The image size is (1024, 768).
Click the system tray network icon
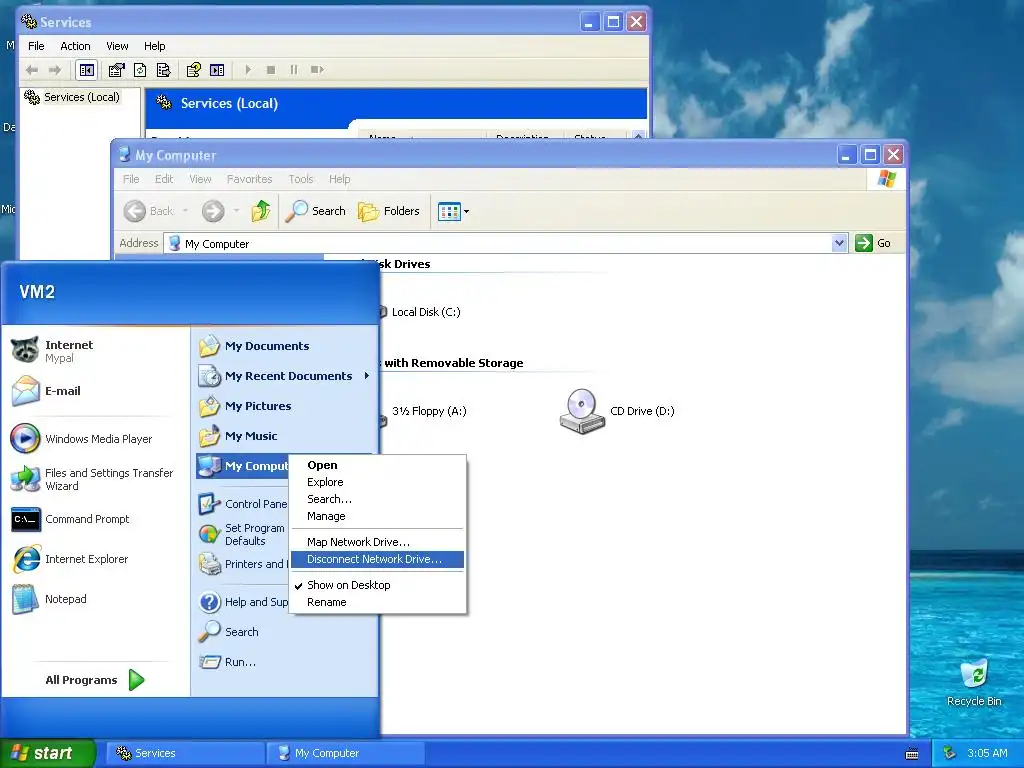point(950,753)
